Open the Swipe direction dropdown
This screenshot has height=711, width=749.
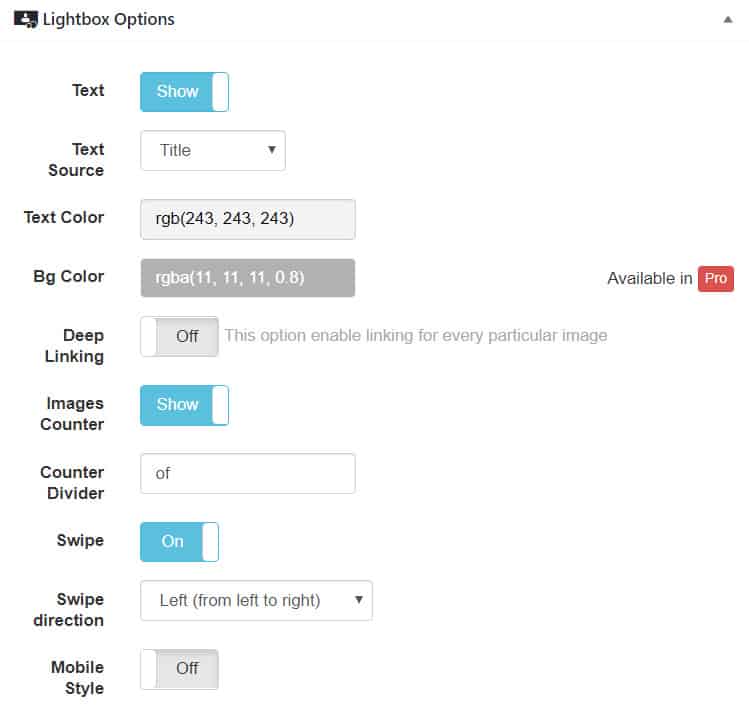pos(257,601)
